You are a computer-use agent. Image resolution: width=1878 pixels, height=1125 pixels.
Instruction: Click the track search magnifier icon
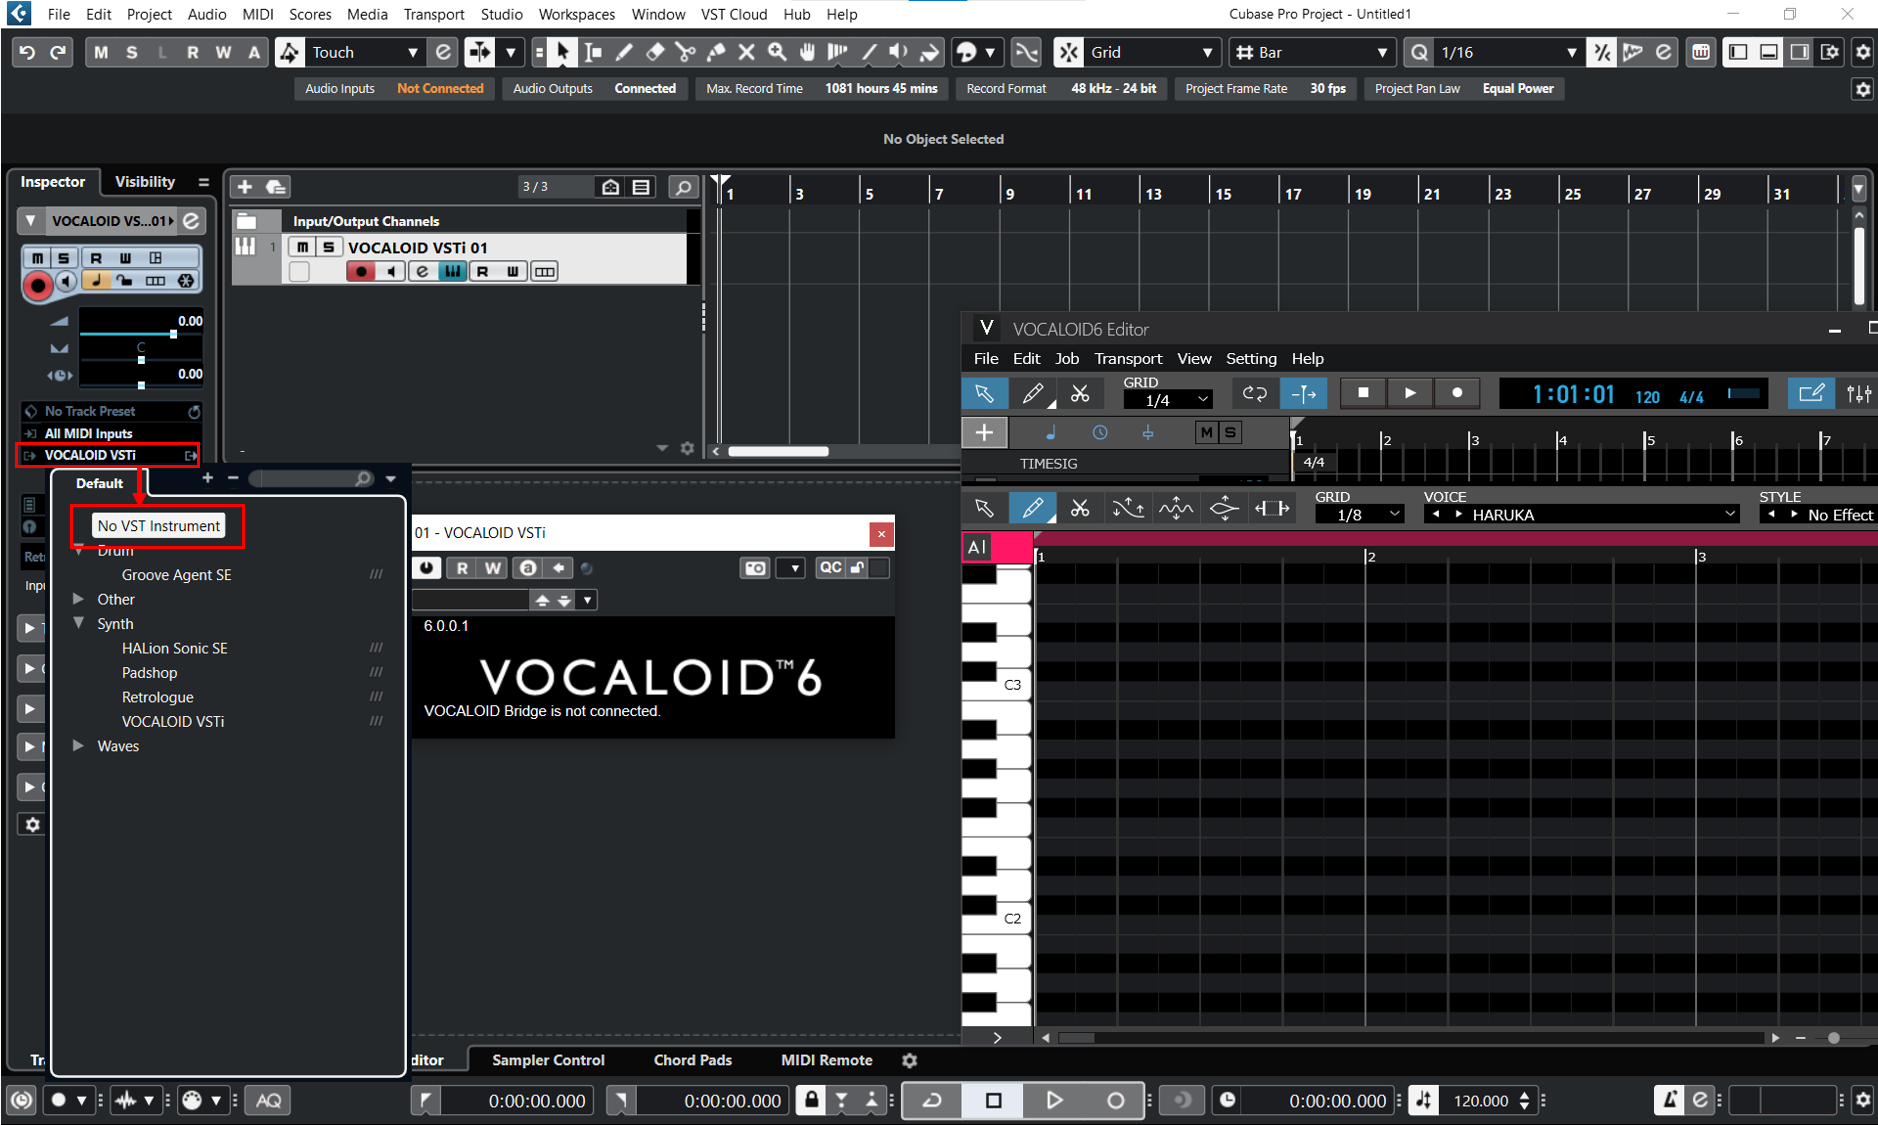tap(683, 187)
